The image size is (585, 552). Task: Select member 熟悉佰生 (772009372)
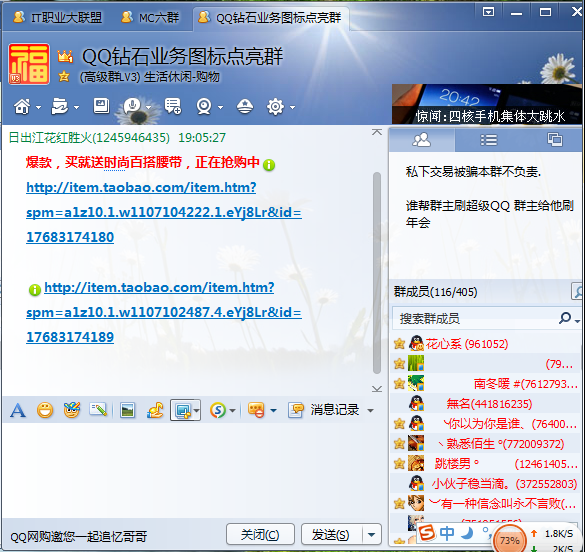pyautogui.click(x=486, y=444)
